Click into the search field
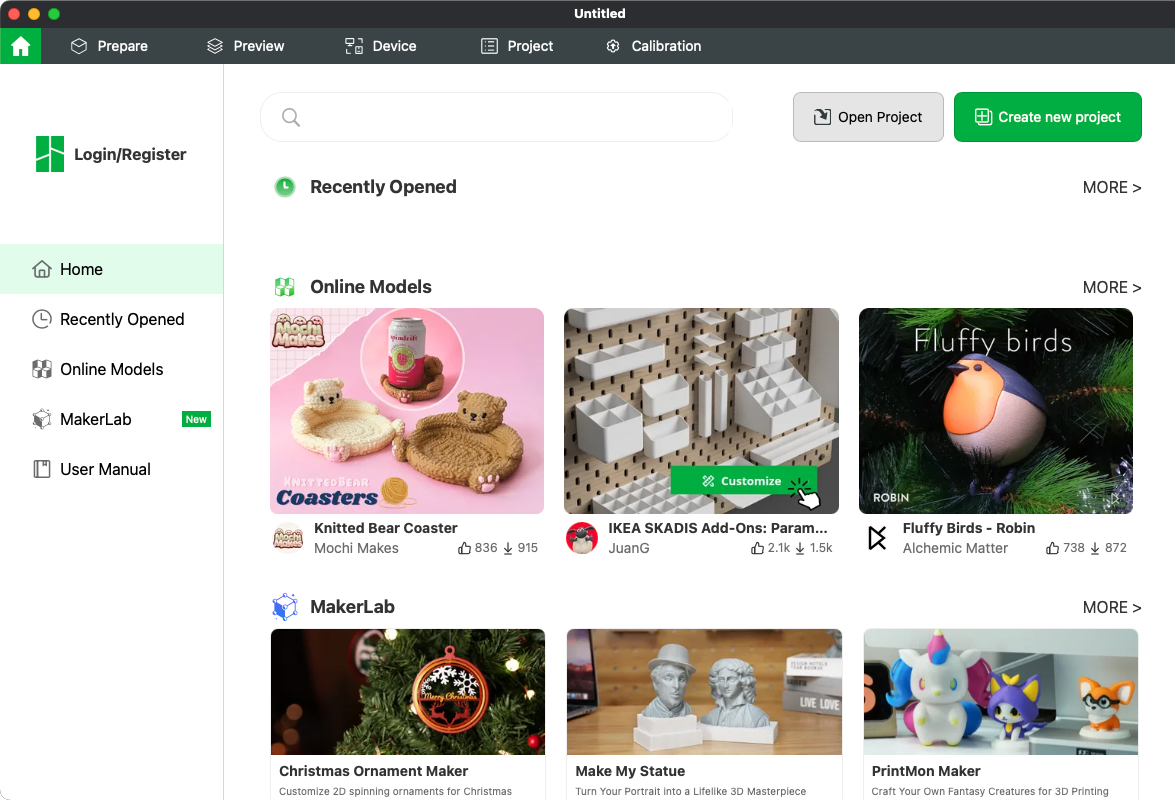This screenshot has width=1175, height=800. coord(496,117)
